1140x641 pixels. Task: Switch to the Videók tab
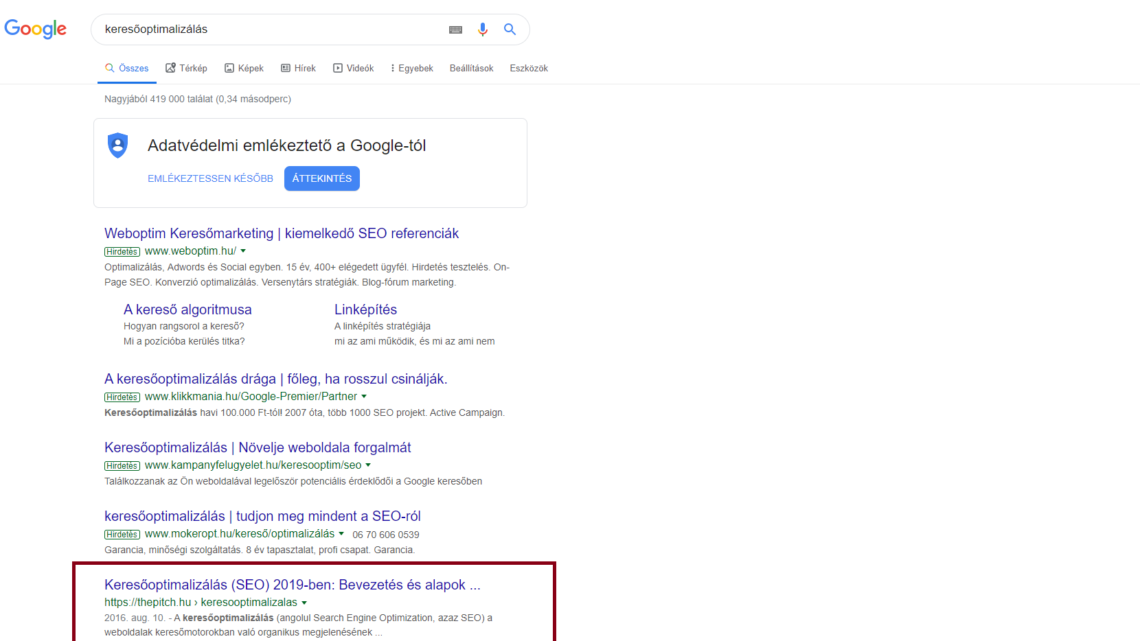pyautogui.click(x=353, y=68)
